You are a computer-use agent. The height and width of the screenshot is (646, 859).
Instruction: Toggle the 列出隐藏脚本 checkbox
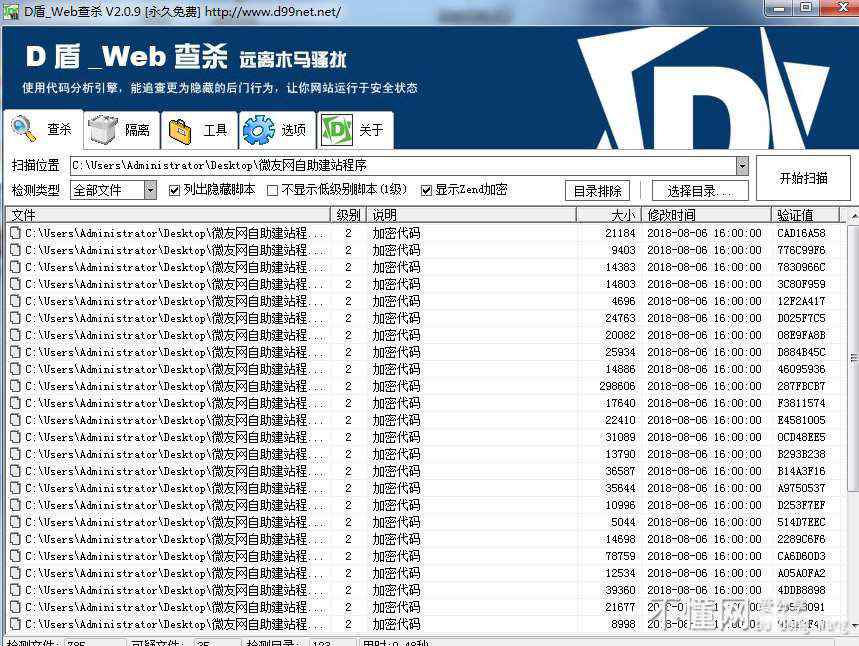(175, 190)
